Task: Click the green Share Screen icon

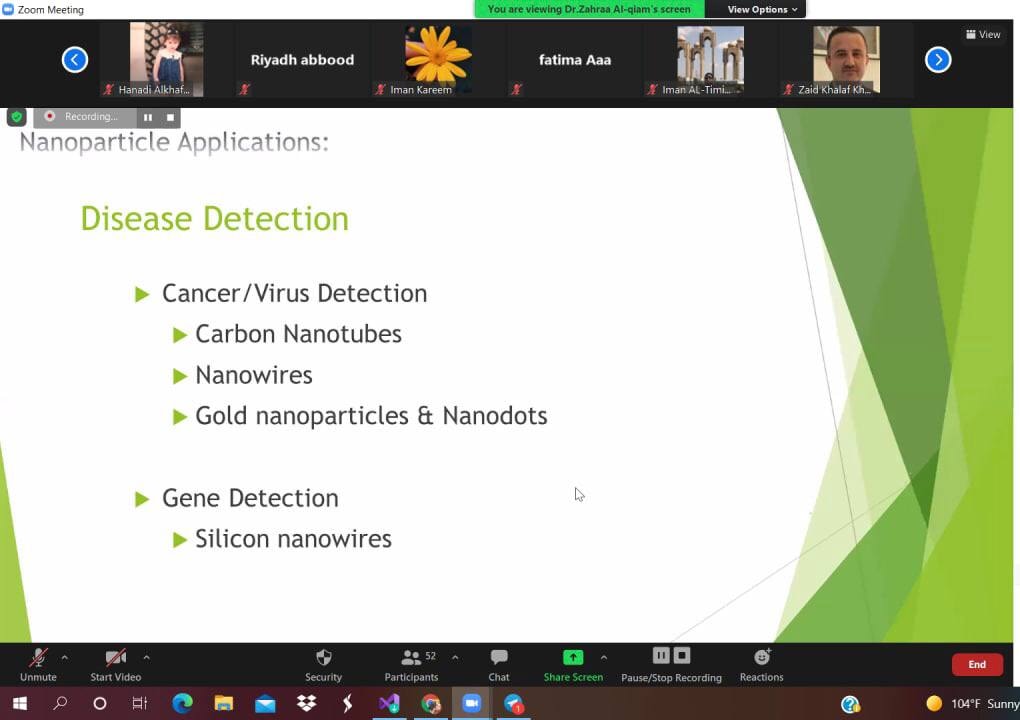Action: pos(573,657)
